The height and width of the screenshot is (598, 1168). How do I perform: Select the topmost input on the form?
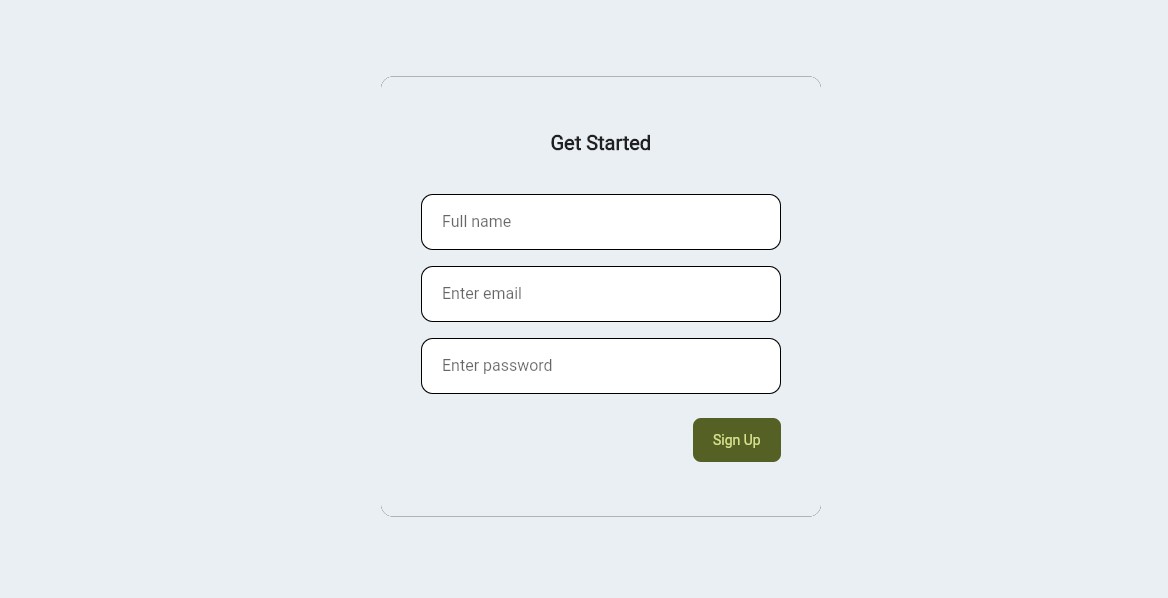(600, 221)
